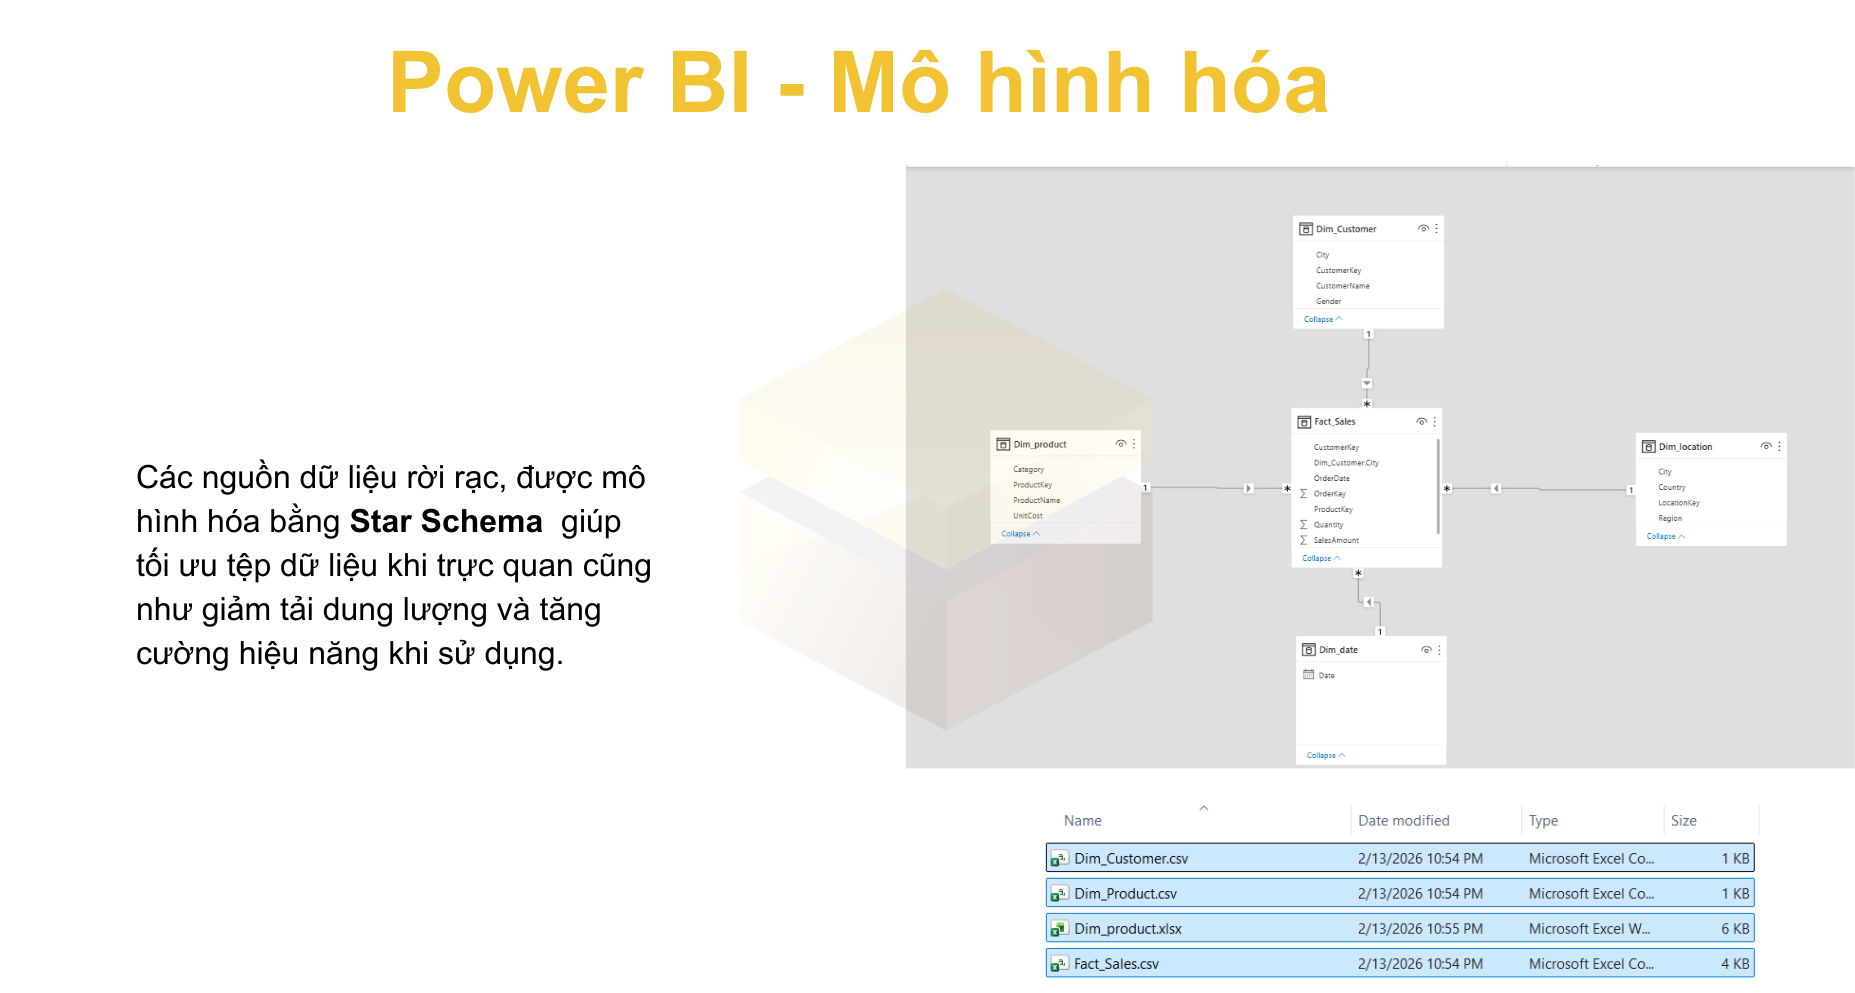Select the UnitCost field in Dim_product

1028,516
